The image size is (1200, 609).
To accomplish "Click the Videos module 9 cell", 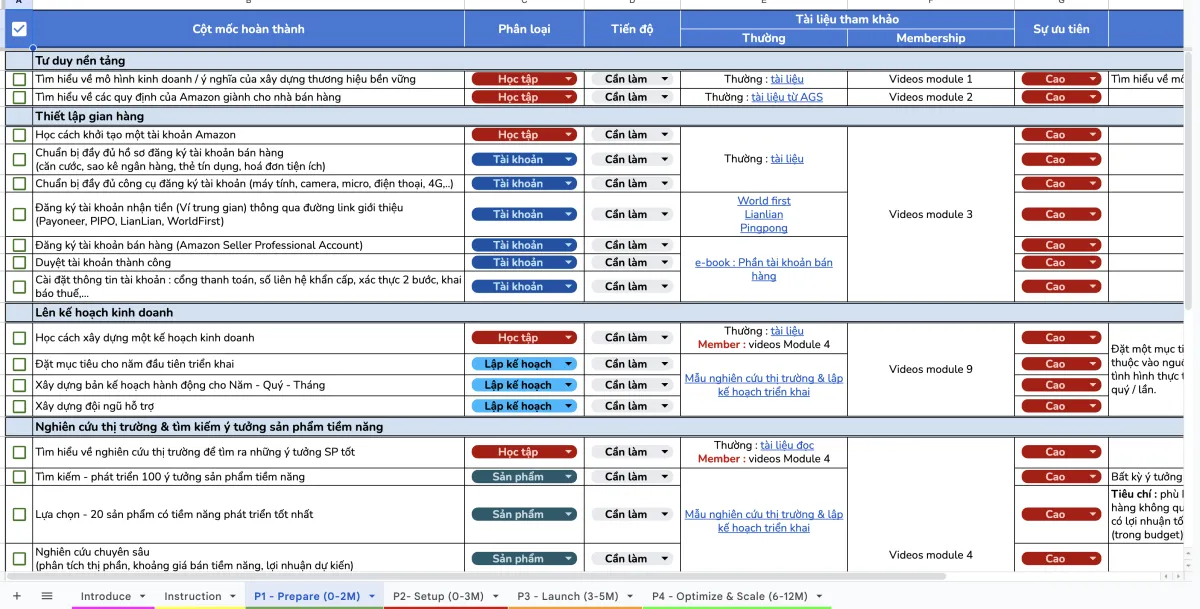I will tap(931, 369).
